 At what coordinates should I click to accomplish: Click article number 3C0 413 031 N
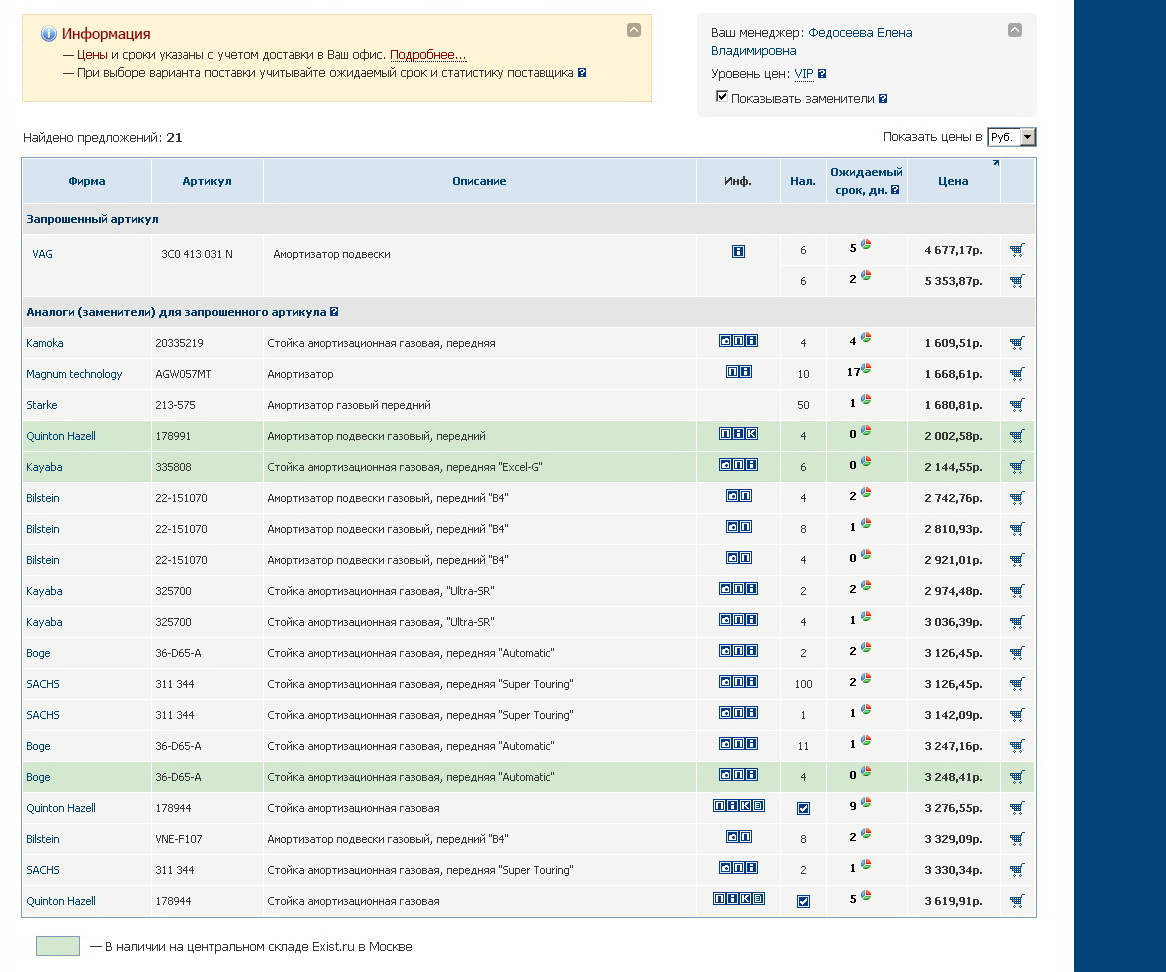(x=197, y=254)
